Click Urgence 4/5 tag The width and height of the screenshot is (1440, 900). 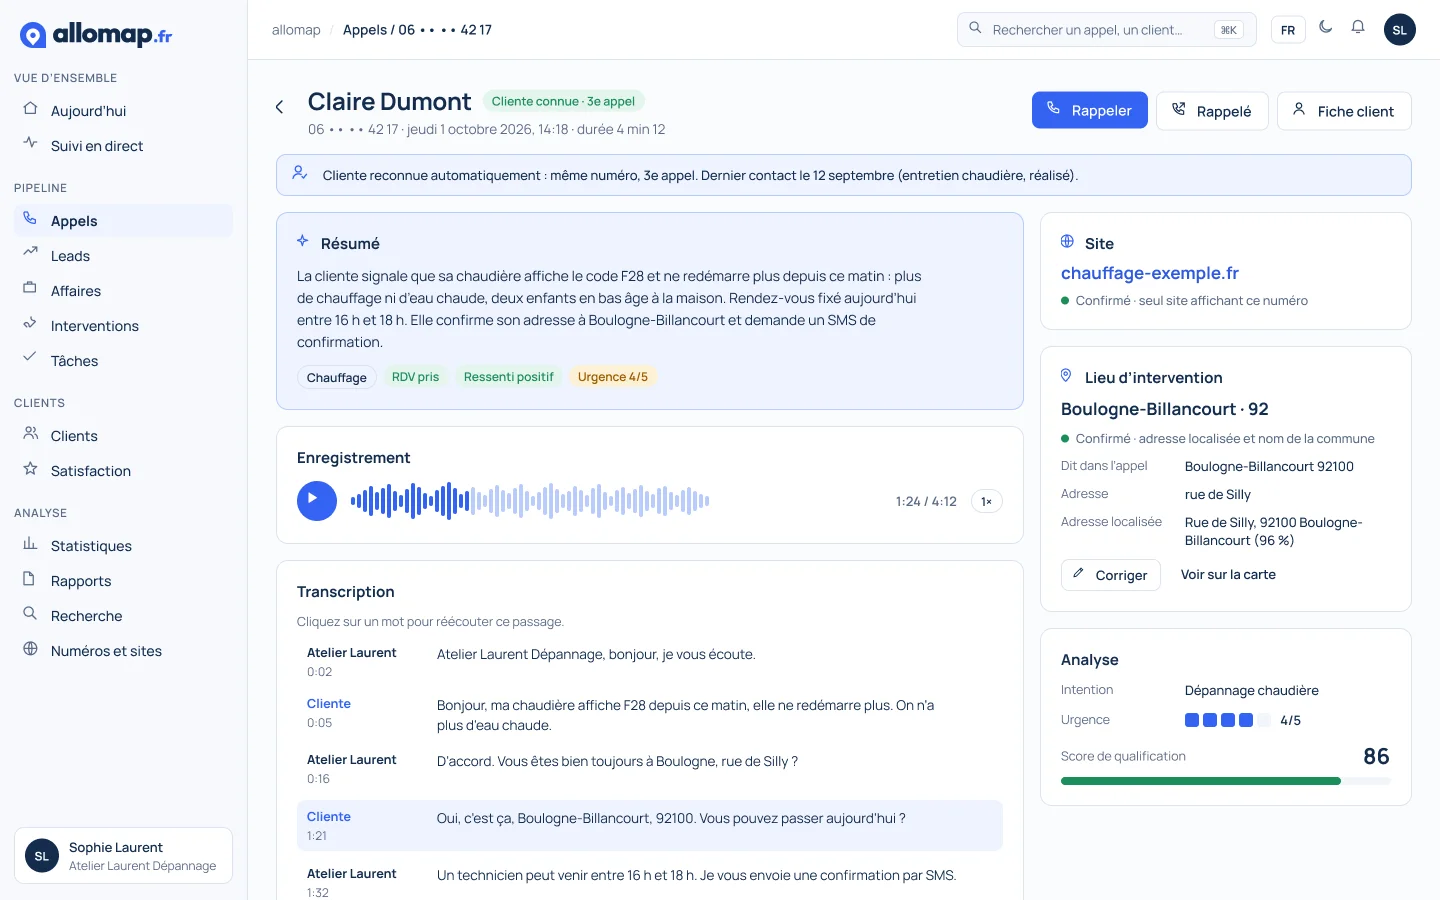[x=613, y=377]
